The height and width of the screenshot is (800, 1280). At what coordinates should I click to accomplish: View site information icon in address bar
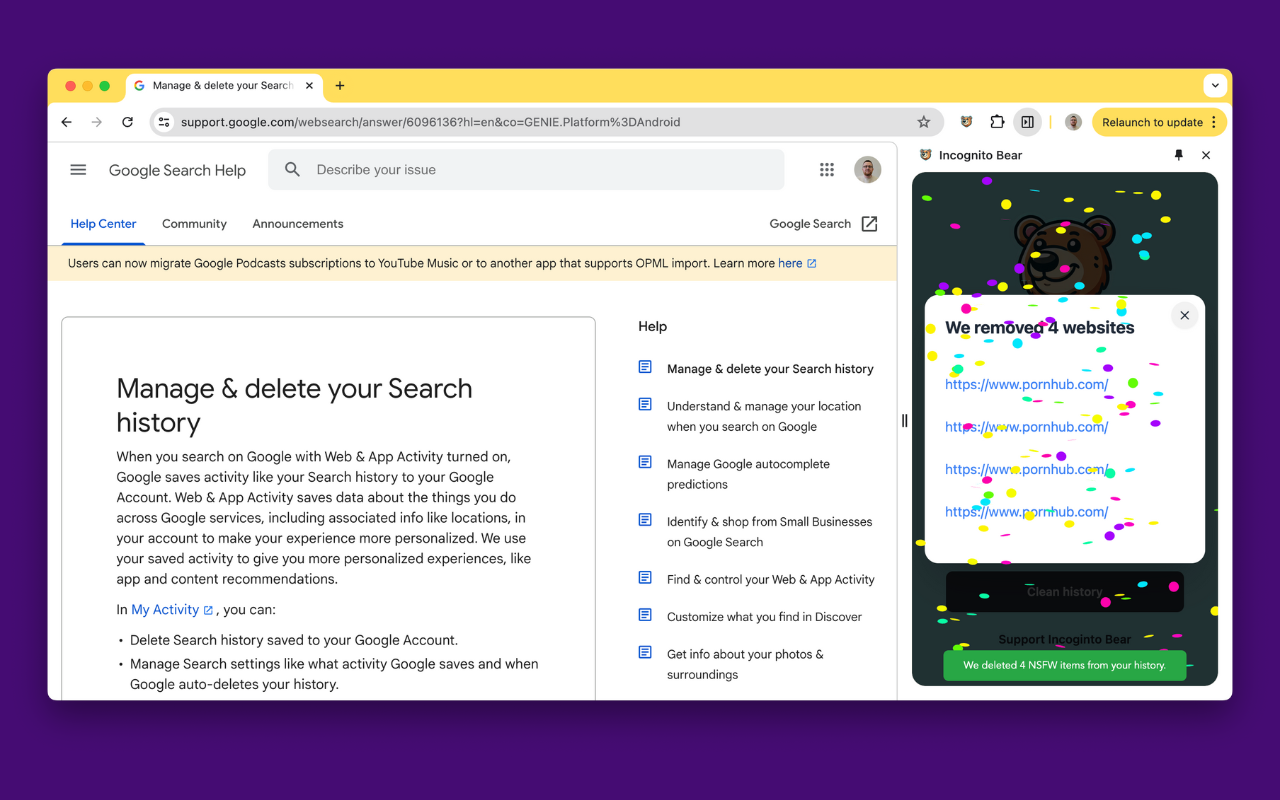pos(164,122)
